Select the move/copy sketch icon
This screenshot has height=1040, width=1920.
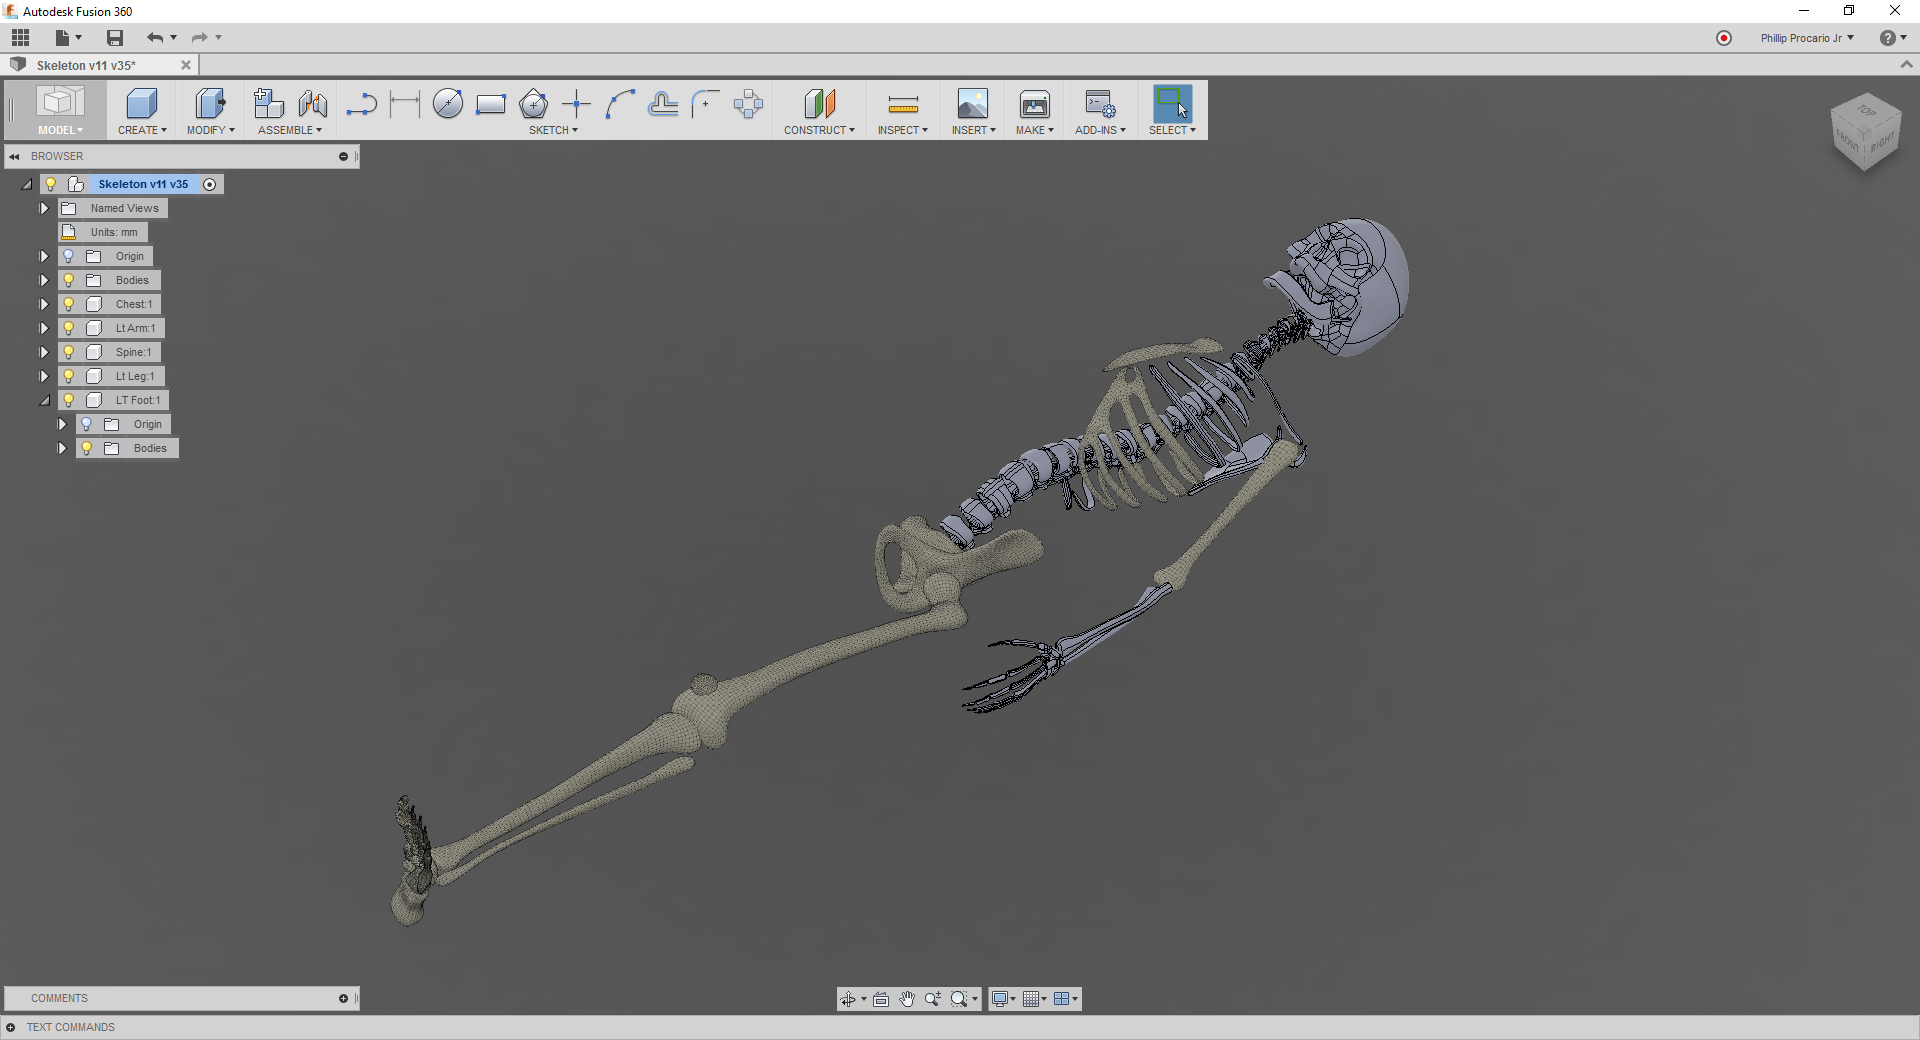[x=748, y=103]
